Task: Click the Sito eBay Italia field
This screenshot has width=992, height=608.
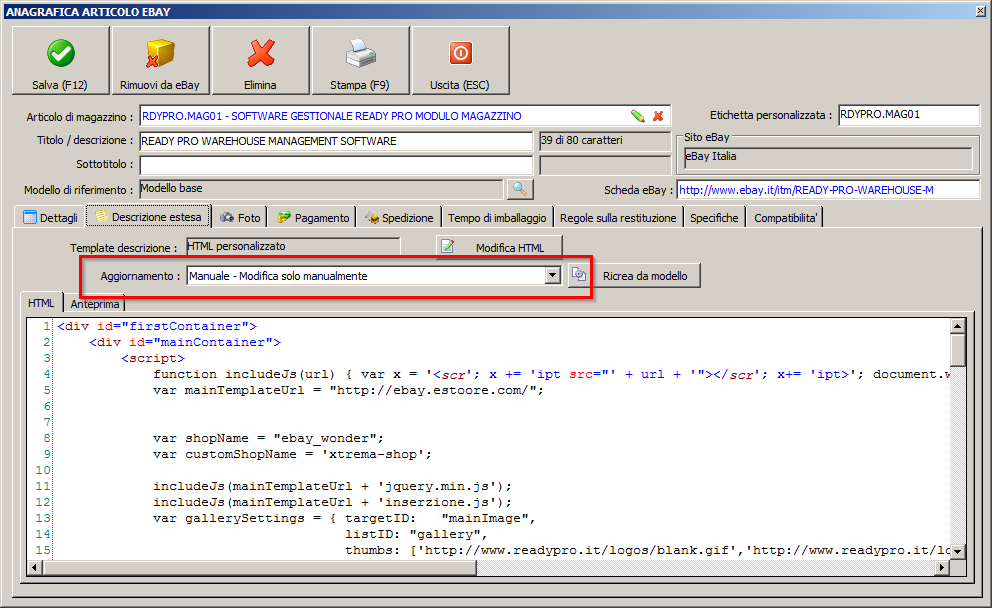Action: coord(828,157)
